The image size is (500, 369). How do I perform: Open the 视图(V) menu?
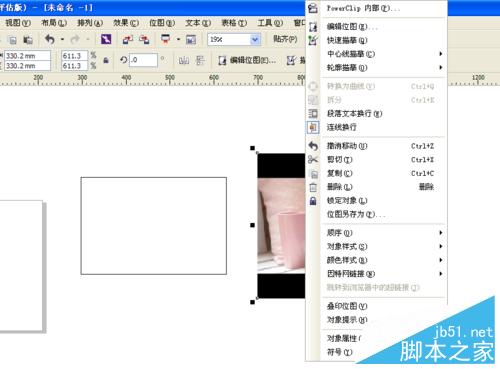click(x=18, y=23)
